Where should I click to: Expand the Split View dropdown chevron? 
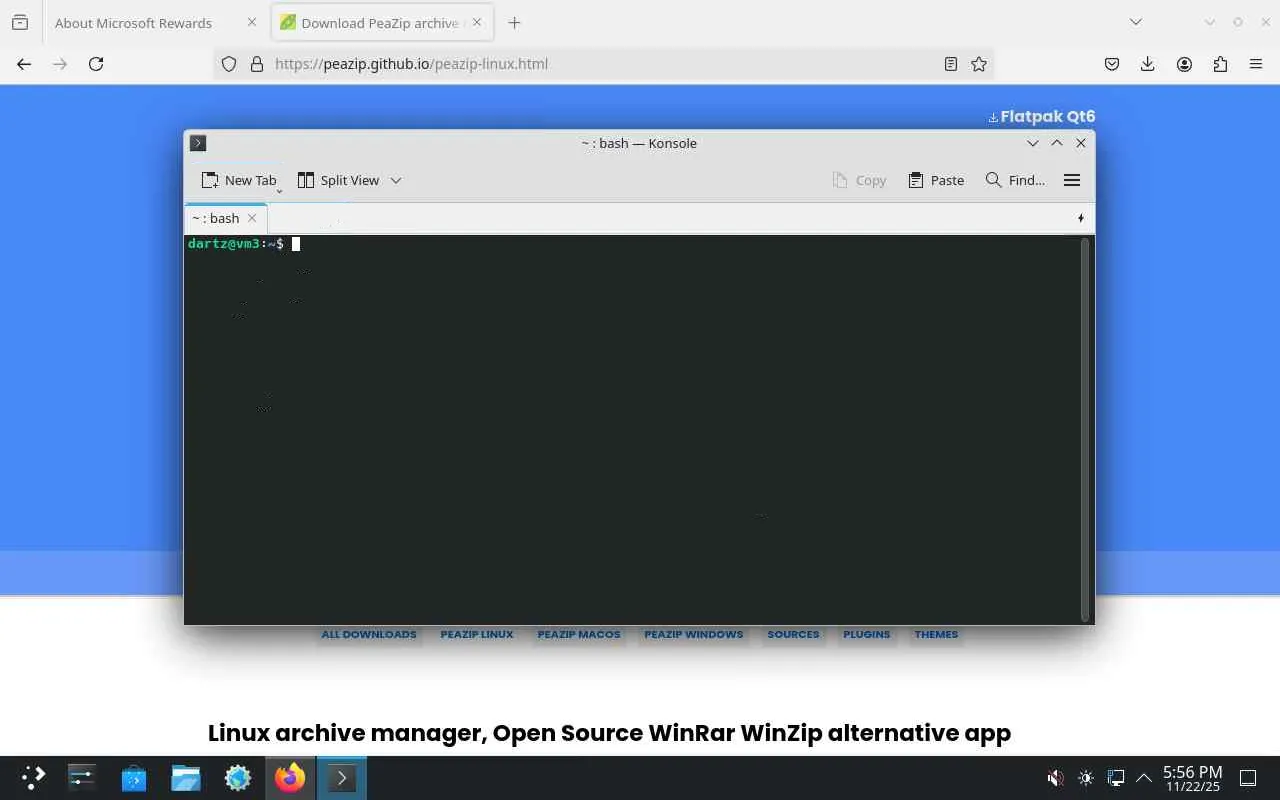[x=396, y=180]
